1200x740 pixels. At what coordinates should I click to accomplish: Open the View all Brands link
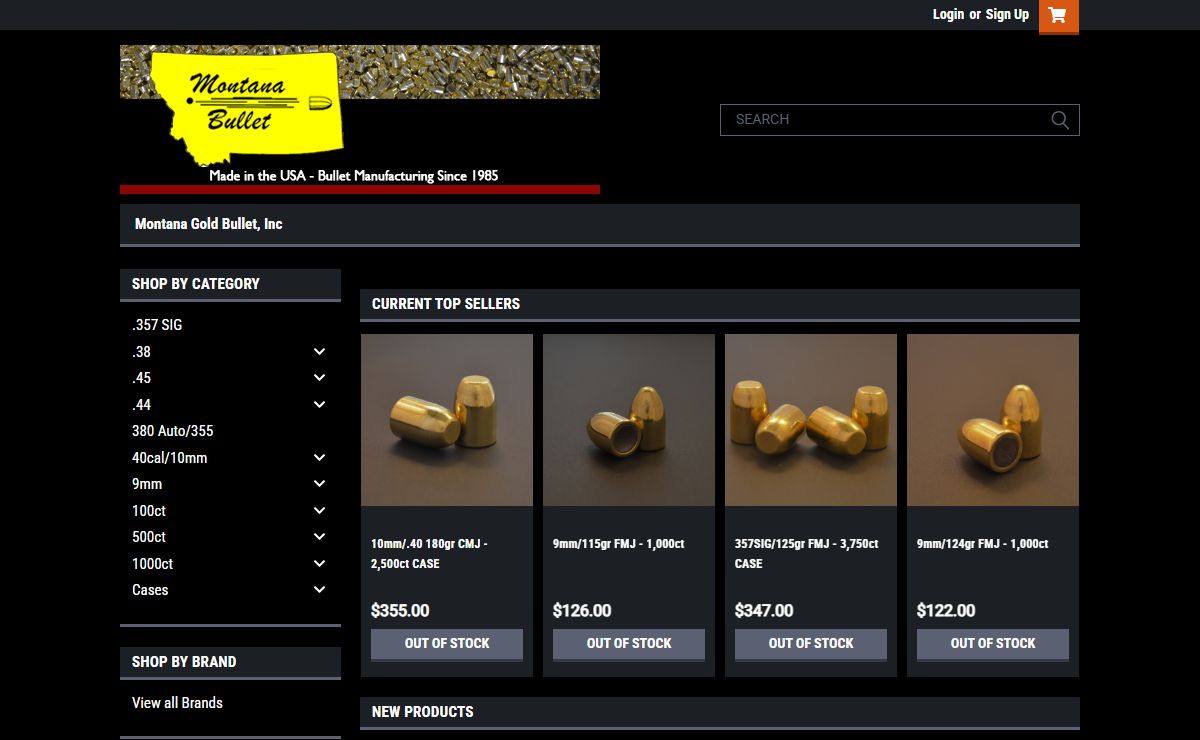point(177,703)
